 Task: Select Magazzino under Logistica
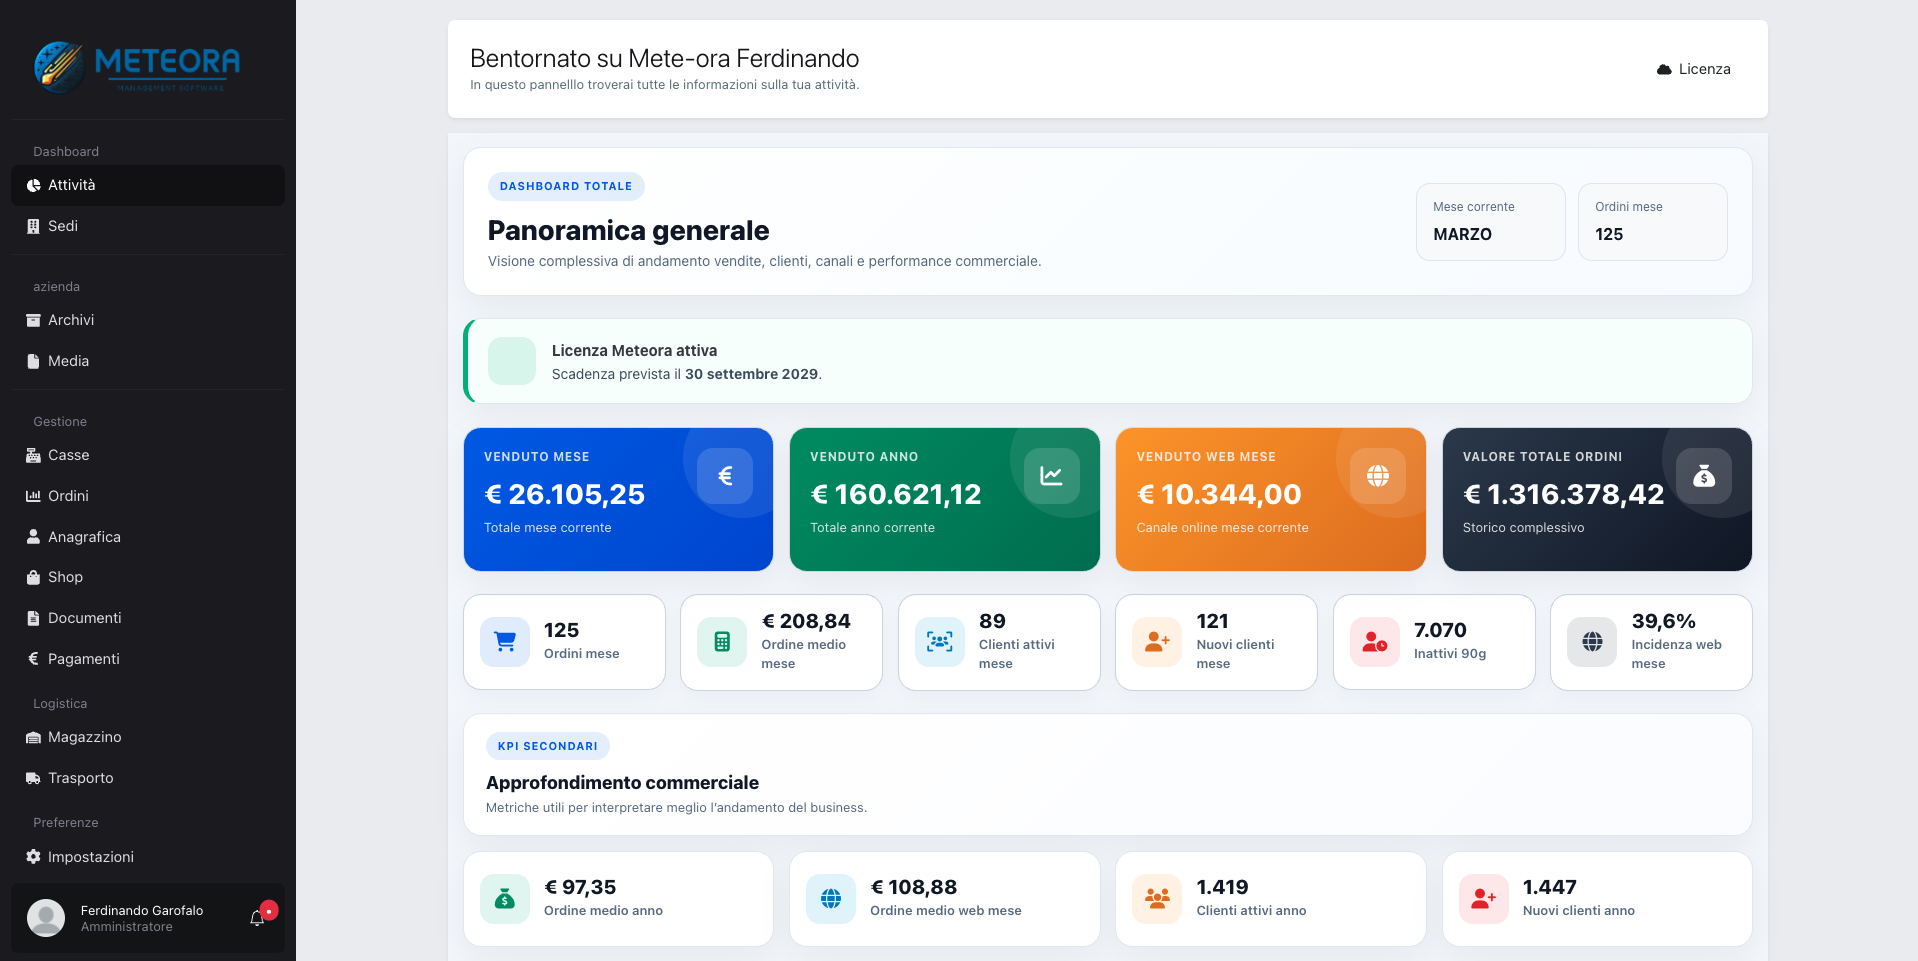(x=84, y=737)
